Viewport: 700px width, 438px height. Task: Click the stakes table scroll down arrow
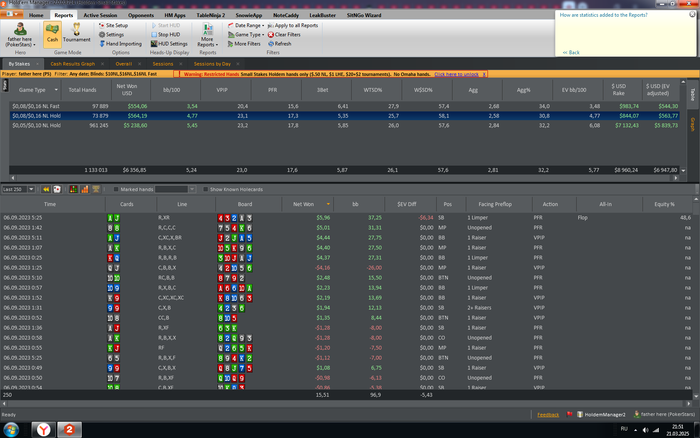[x=683, y=170]
